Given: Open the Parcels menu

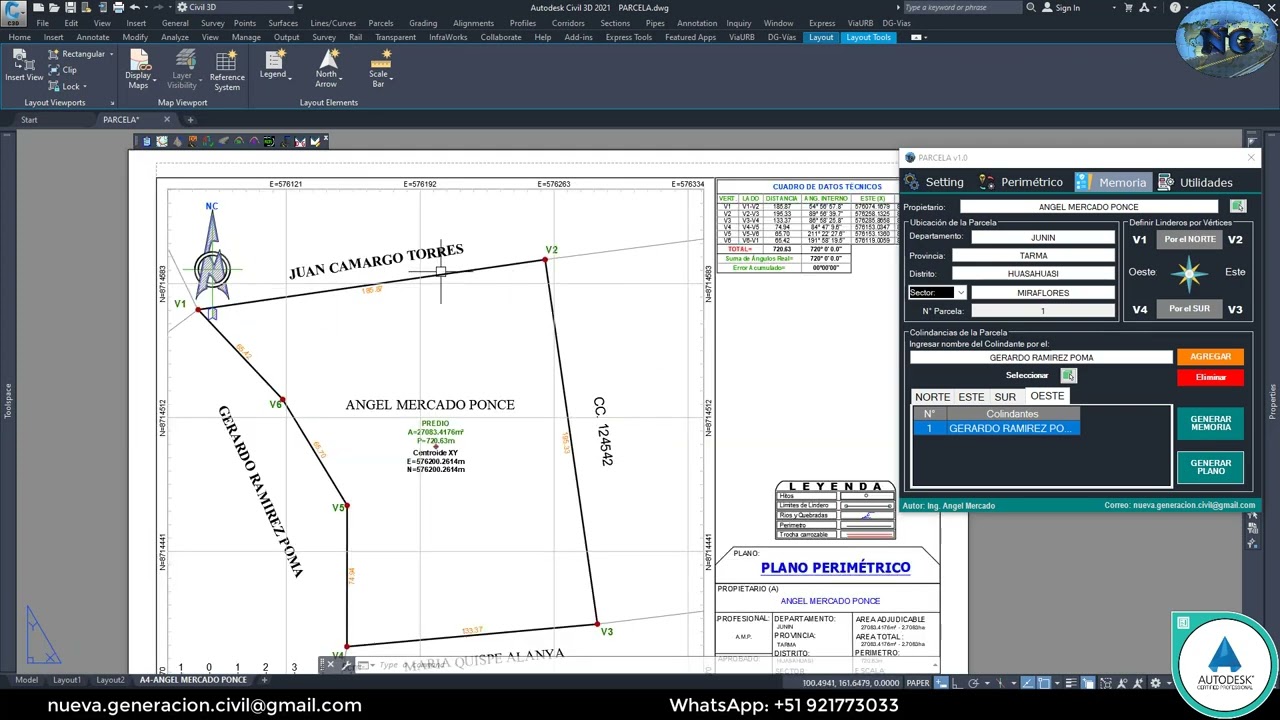Looking at the screenshot, I should (381, 23).
